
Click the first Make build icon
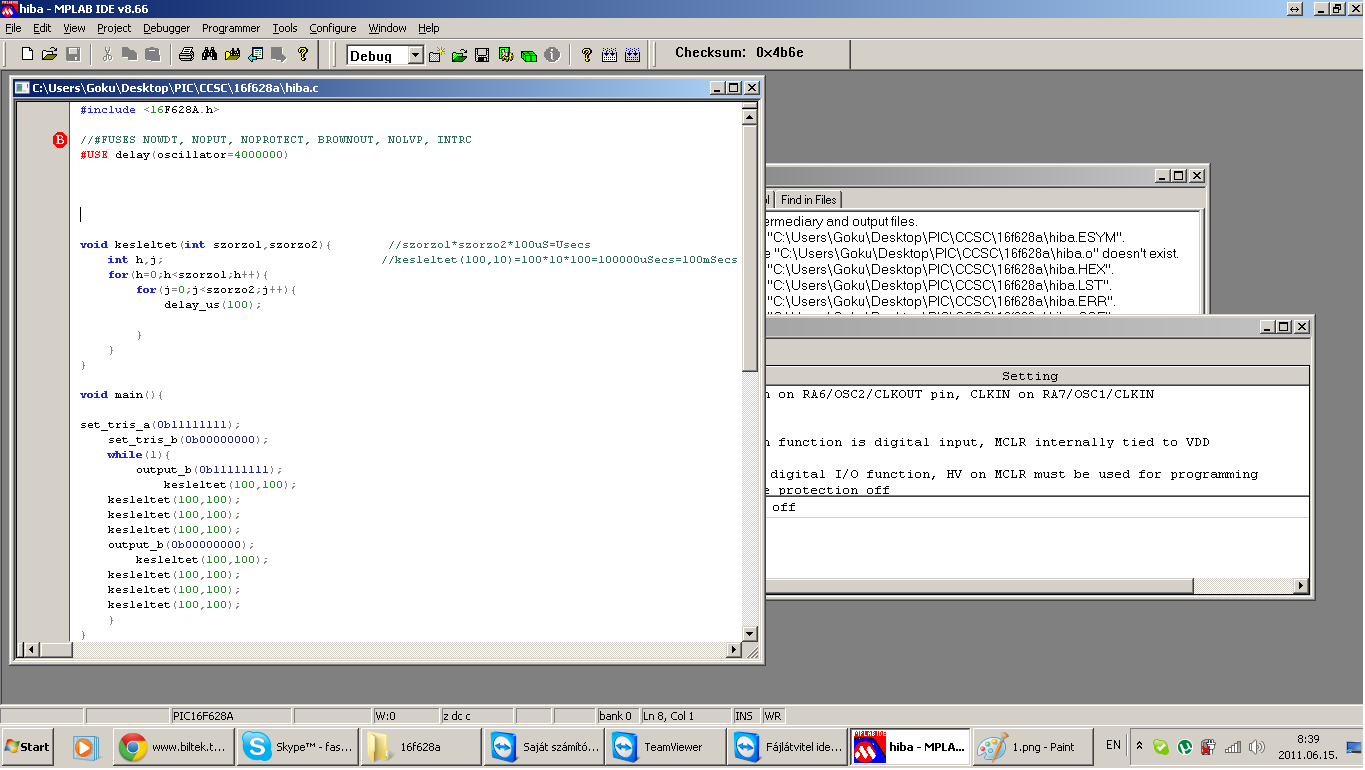pos(610,55)
